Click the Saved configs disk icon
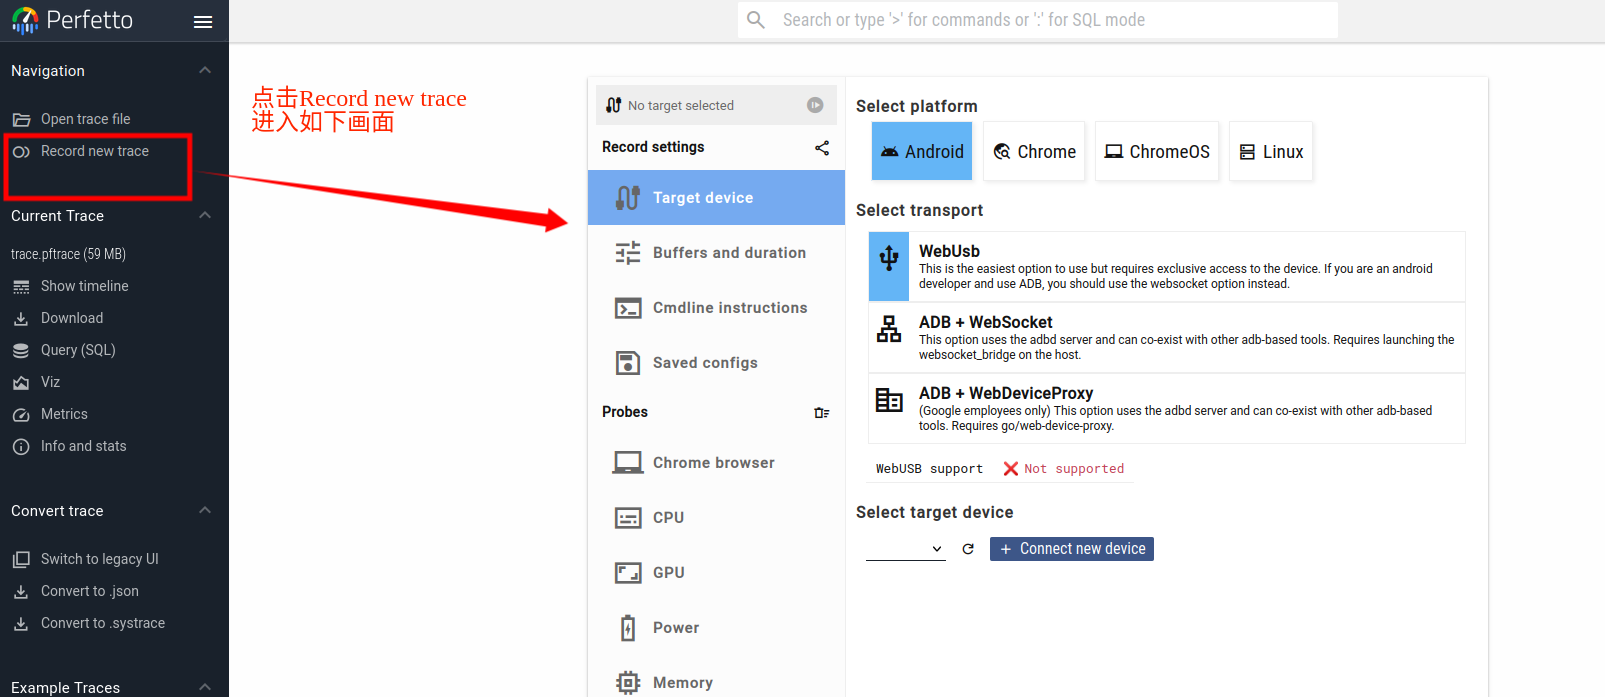Viewport: 1605px width, 697px height. 628,363
